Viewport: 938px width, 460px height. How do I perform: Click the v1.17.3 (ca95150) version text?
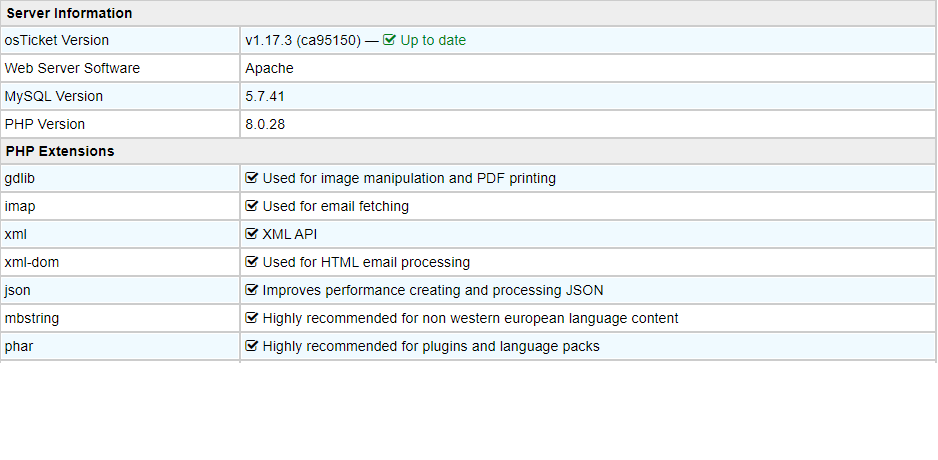click(303, 40)
